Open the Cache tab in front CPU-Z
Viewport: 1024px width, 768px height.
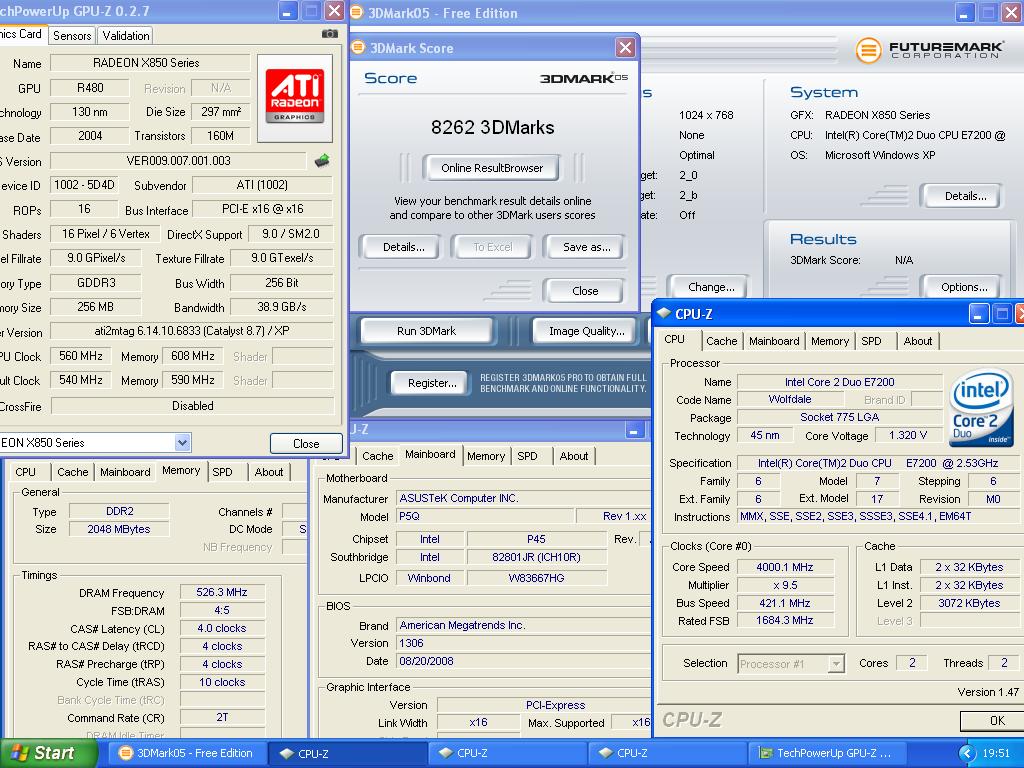tap(722, 341)
